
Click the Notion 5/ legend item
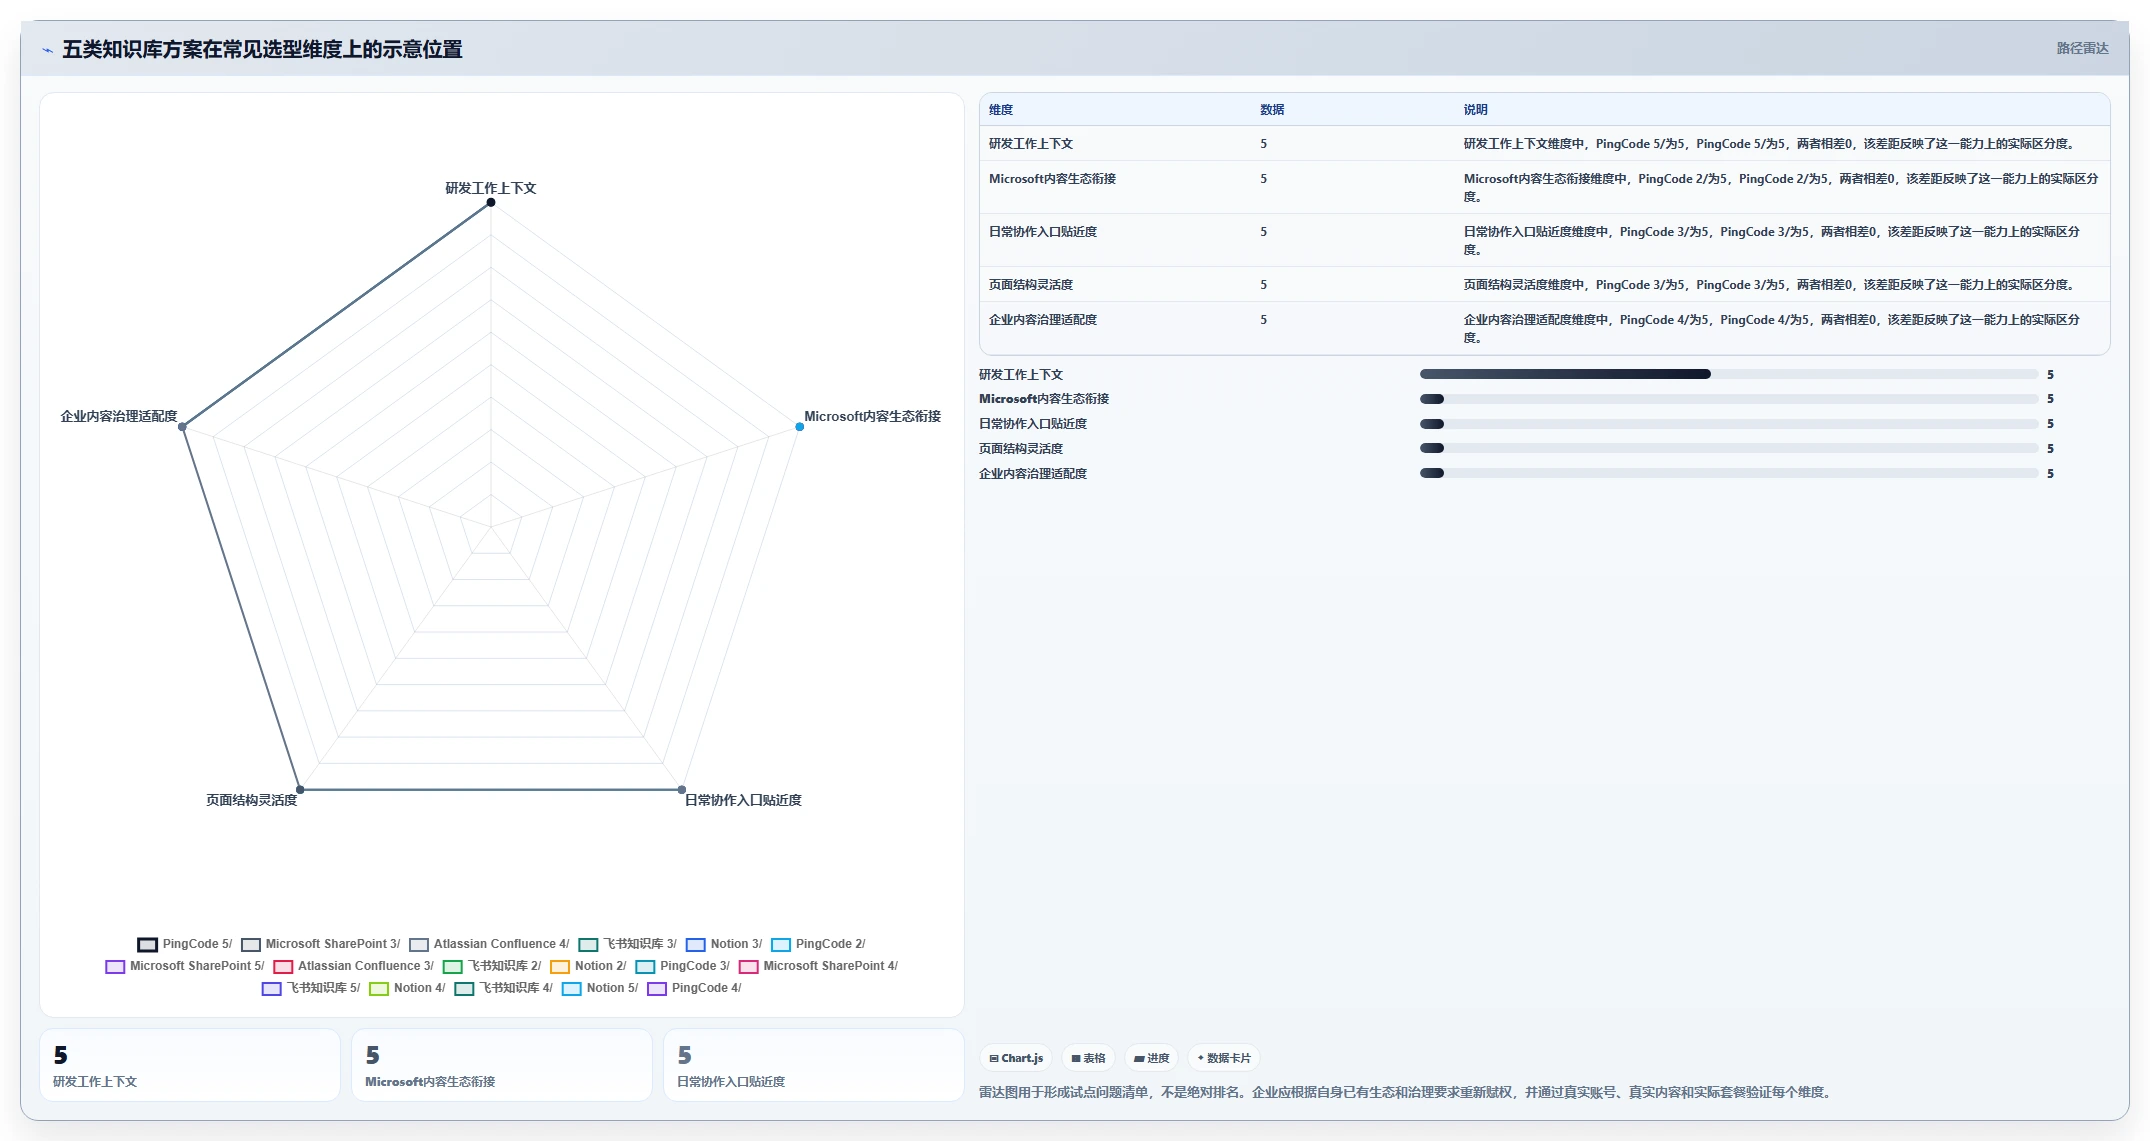click(600, 988)
